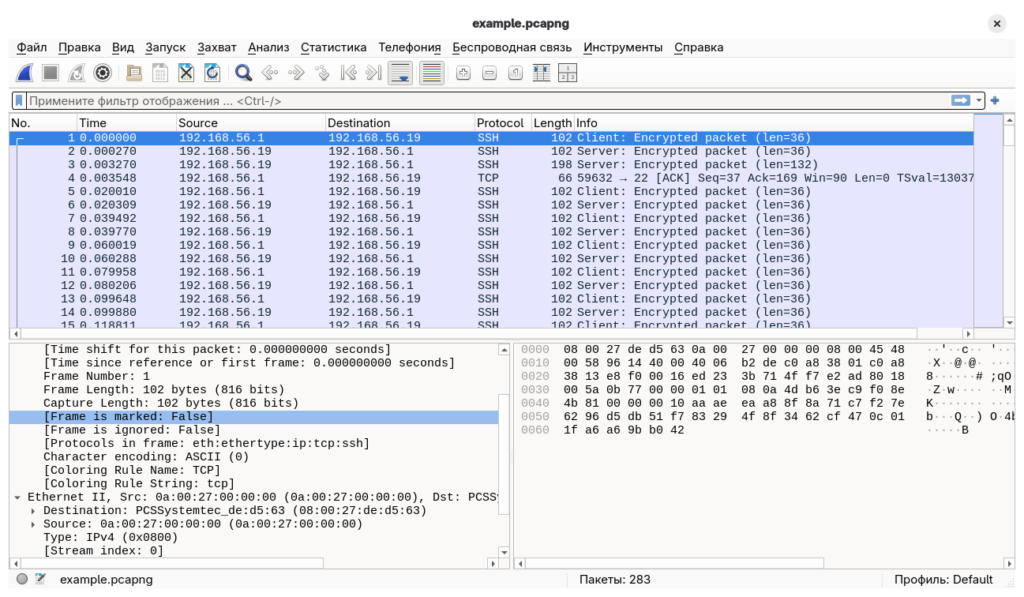Reload this capture file
This screenshot has width=1024, height=597.
pyautogui.click(x=212, y=73)
